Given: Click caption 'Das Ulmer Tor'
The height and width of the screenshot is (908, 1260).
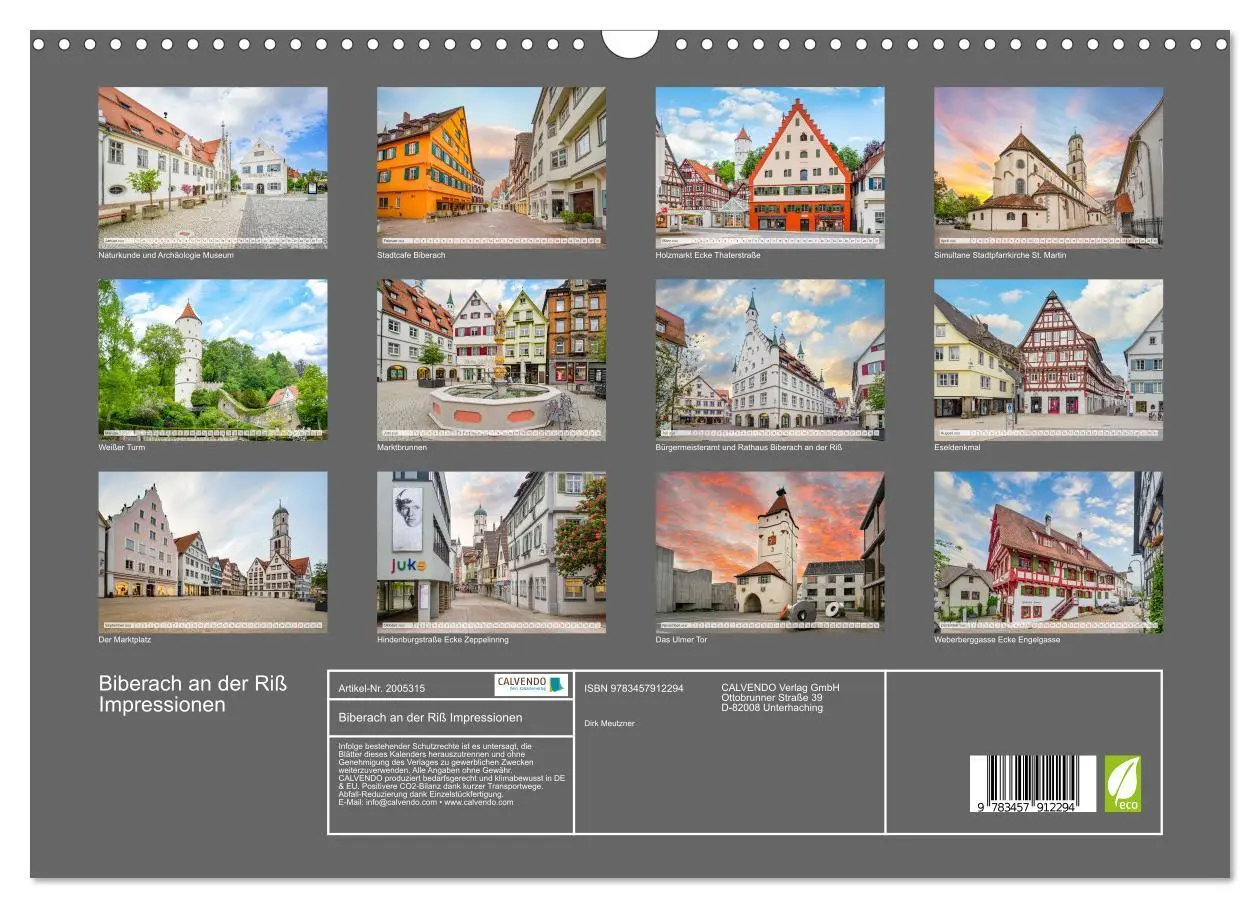Looking at the screenshot, I should click(x=681, y=639).
